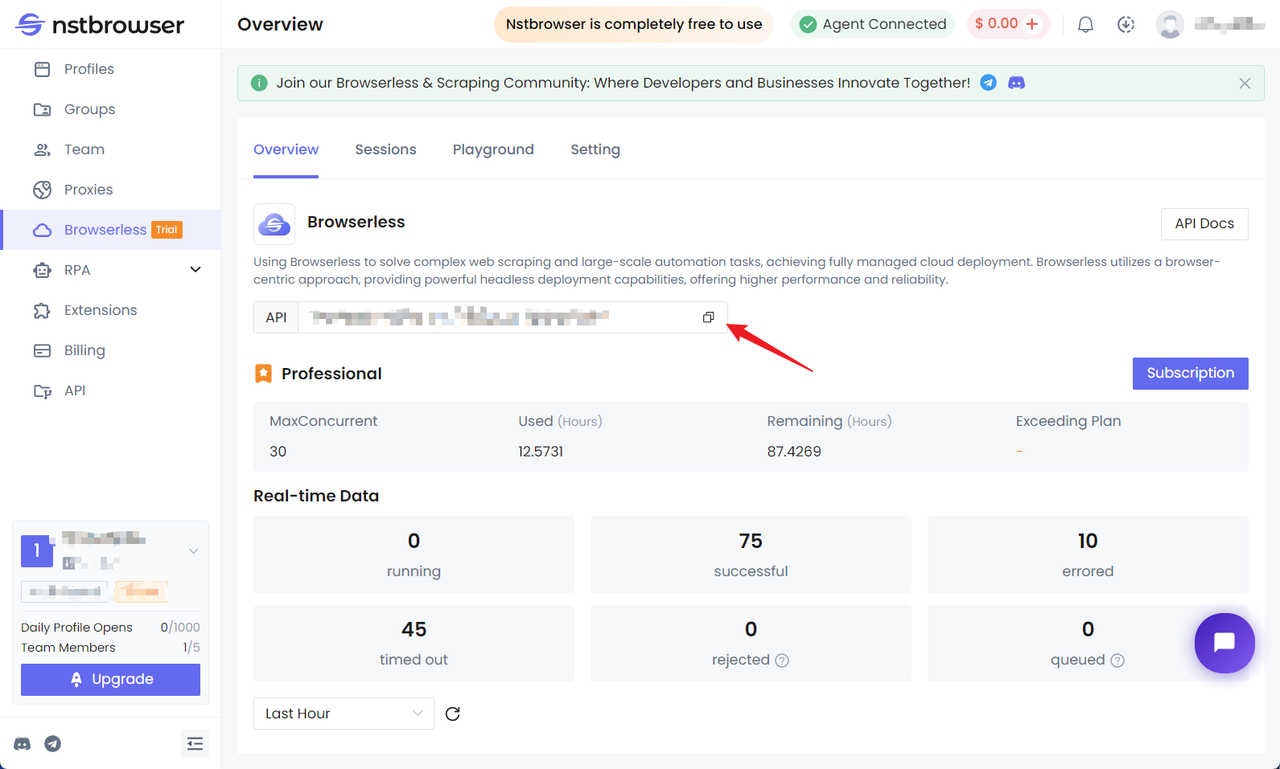This screenshot has height=769, width=1280.
Task: Click the Subscription button
Action: [x=1190, y=373]
